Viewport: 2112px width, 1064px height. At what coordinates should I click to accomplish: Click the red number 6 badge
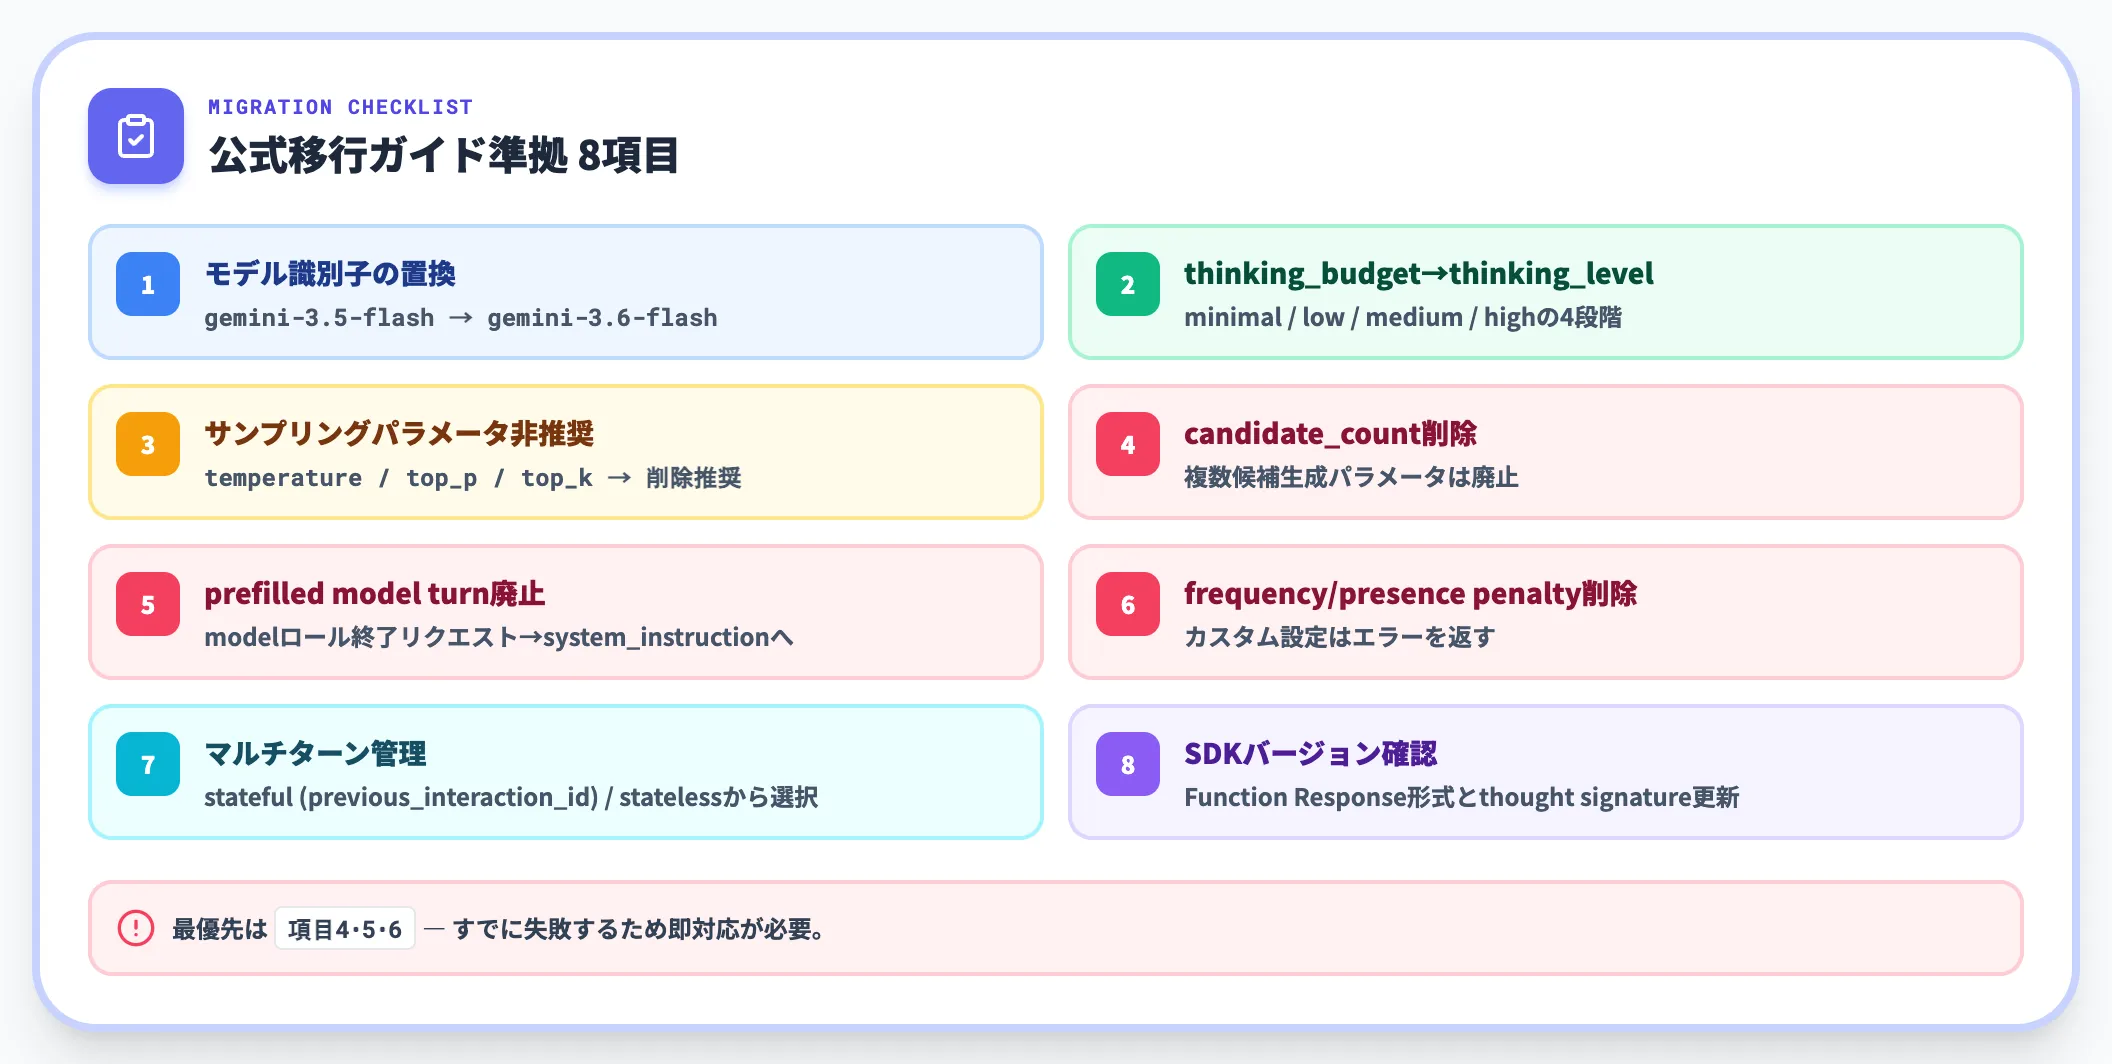pyautogui.click(x=1128, y=604)
